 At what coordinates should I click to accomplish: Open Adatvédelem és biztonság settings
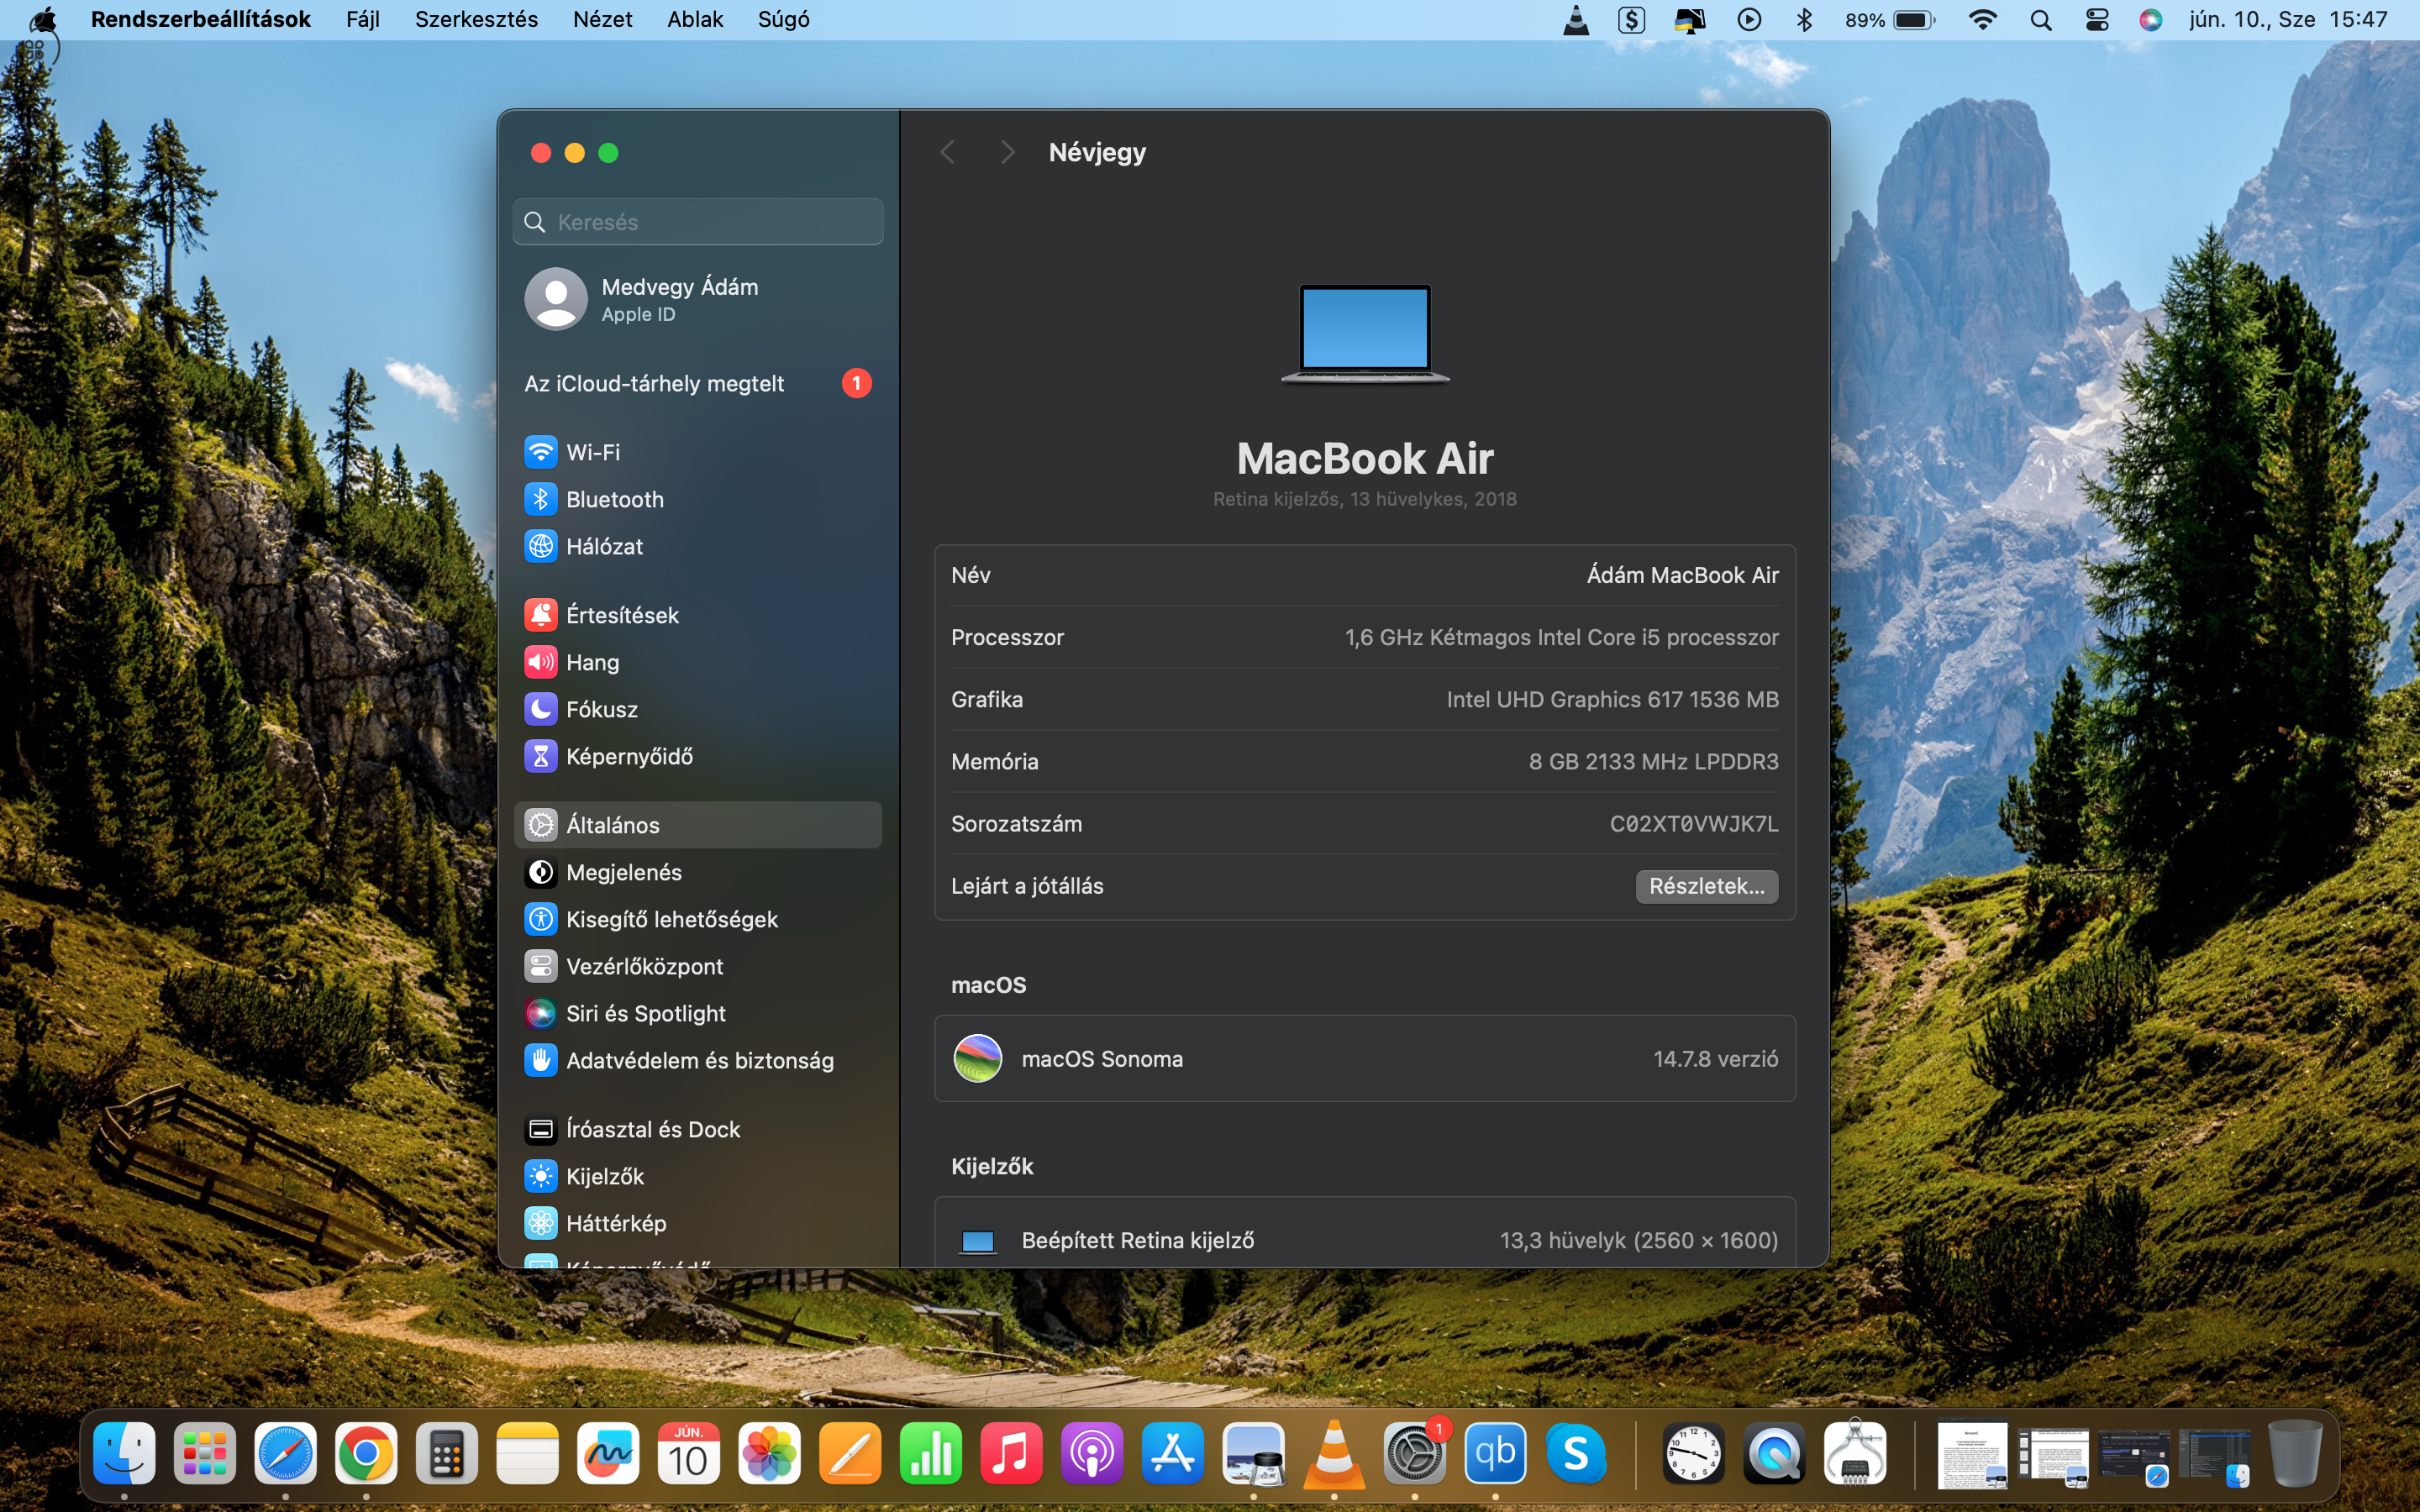[x=697, y=1060]
